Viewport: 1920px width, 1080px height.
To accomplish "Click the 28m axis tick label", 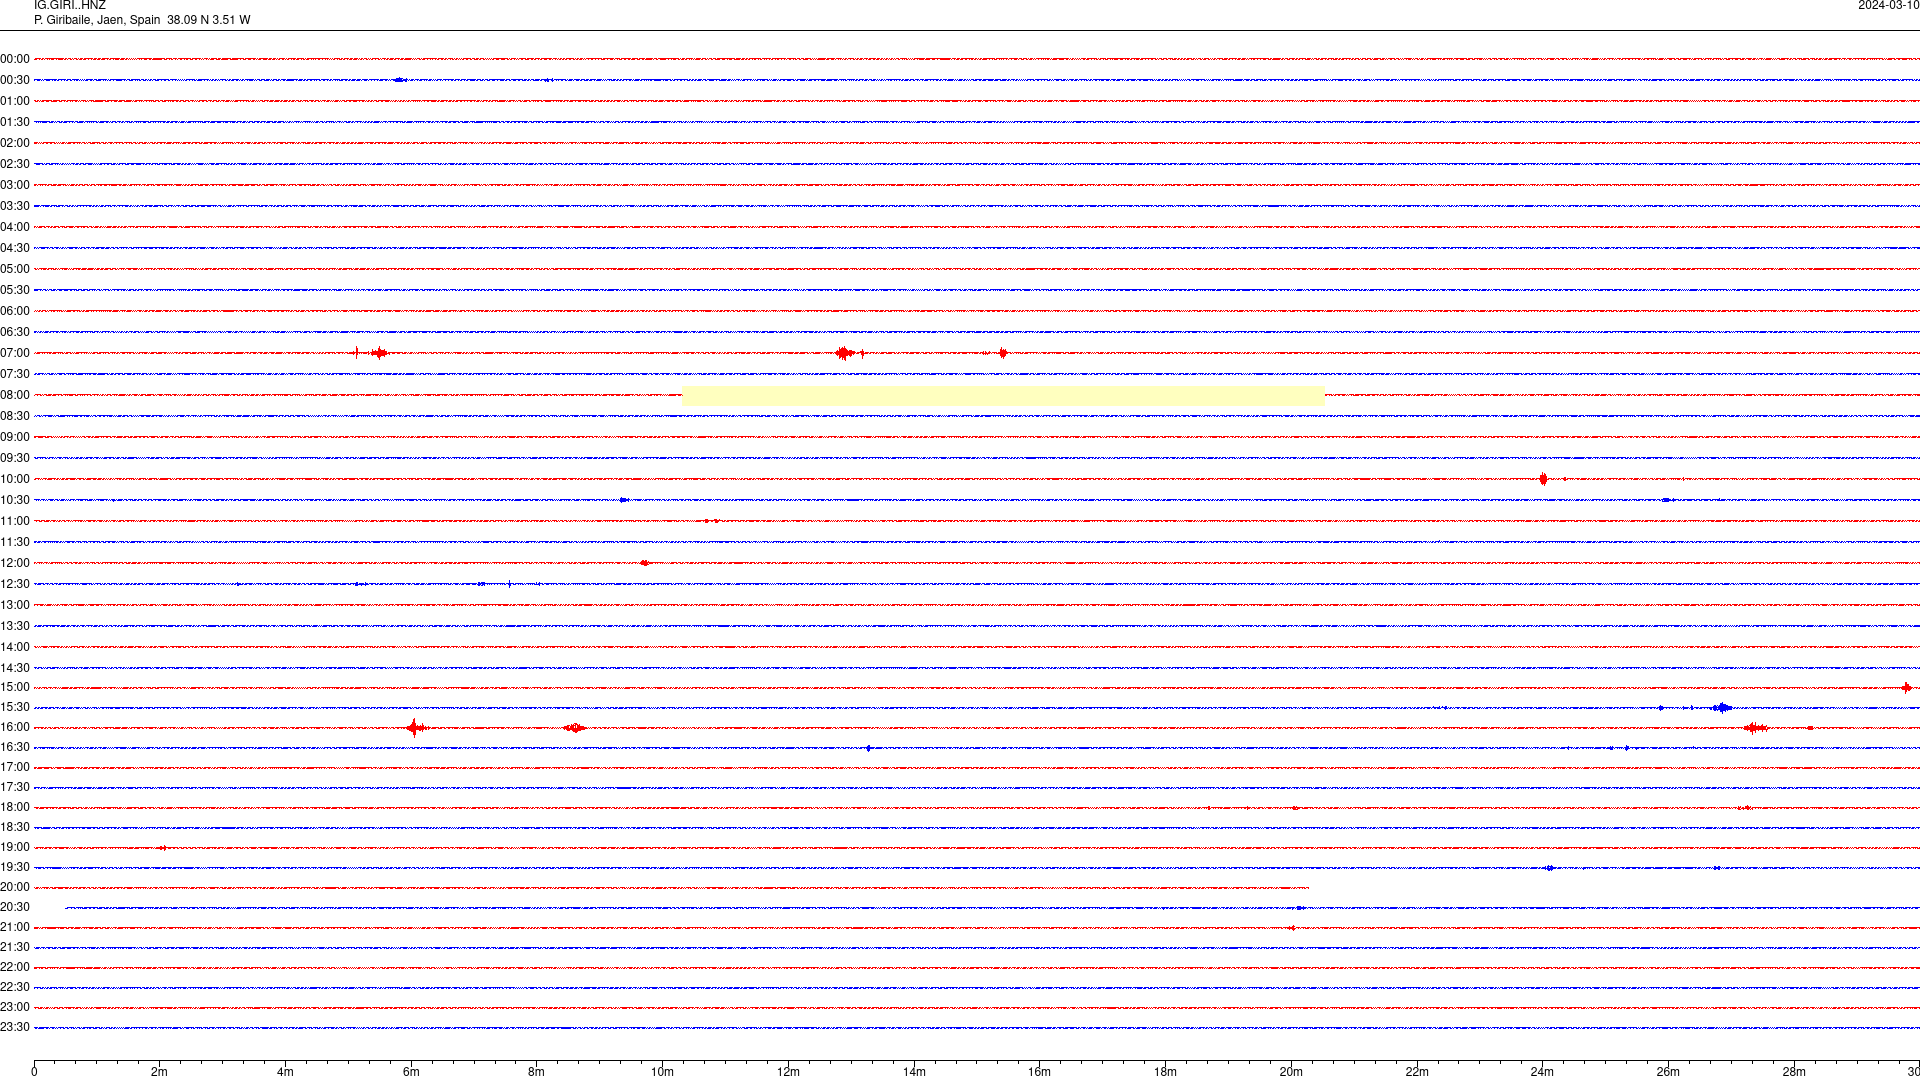I will pyautogui.click(x=1794, y=1072).
